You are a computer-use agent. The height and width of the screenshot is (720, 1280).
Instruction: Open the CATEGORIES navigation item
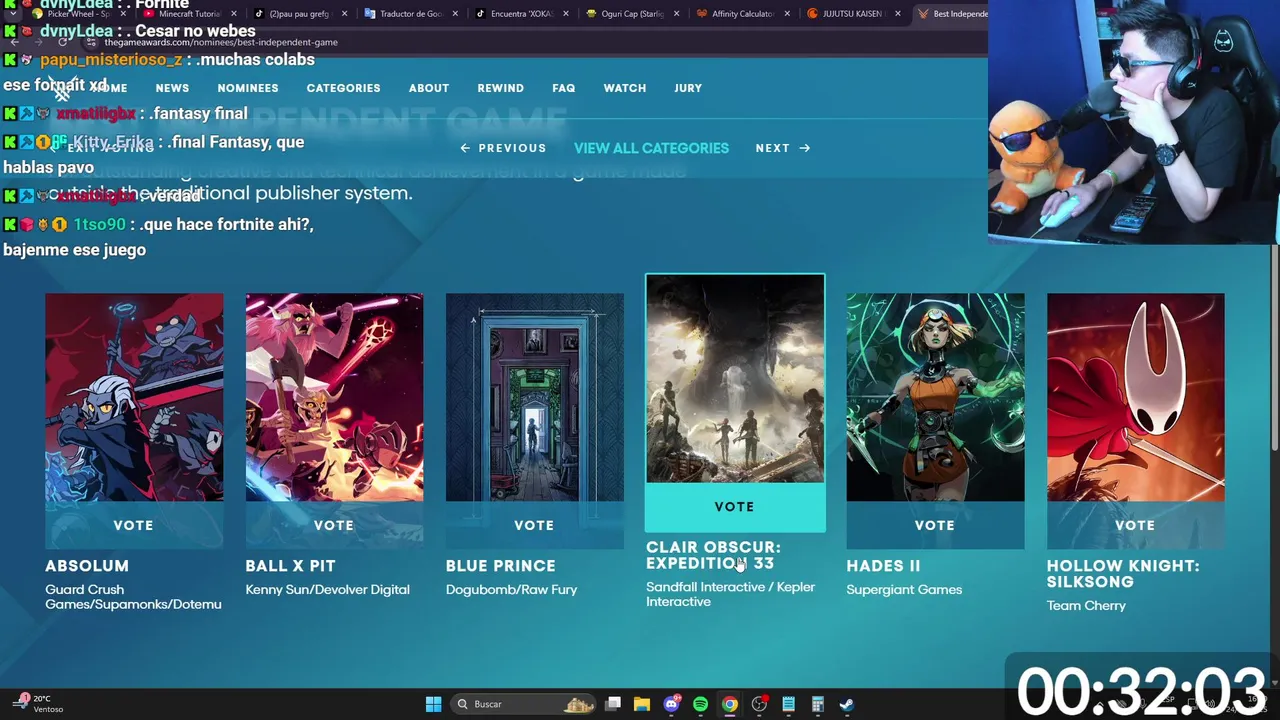point(343,88)
